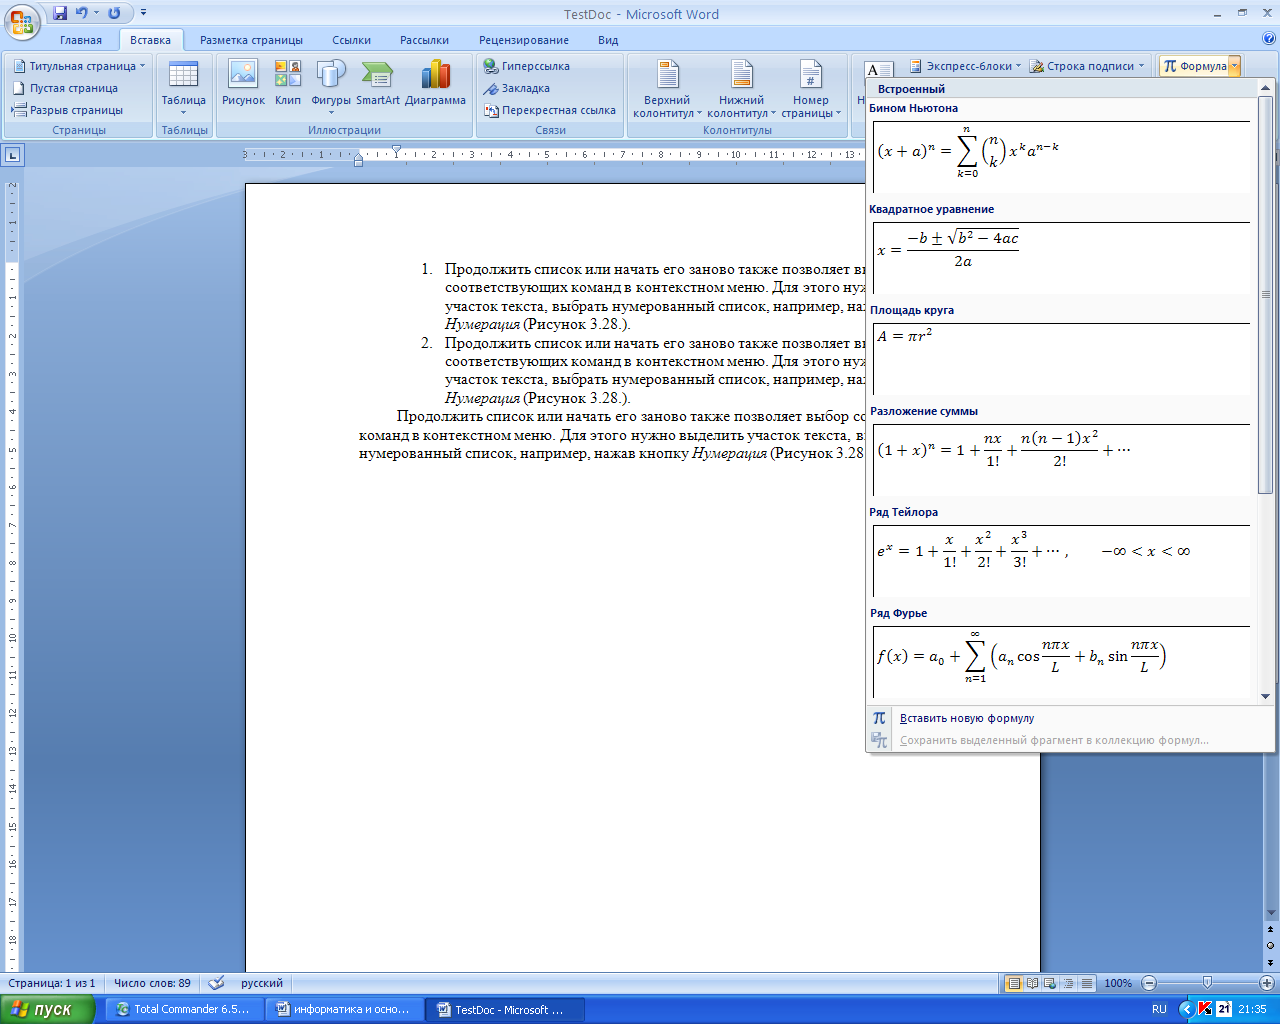Insert a picture with Рисунок
Image resolution: width=1280 pixels, height=1024 pixels.
(243, 84)
